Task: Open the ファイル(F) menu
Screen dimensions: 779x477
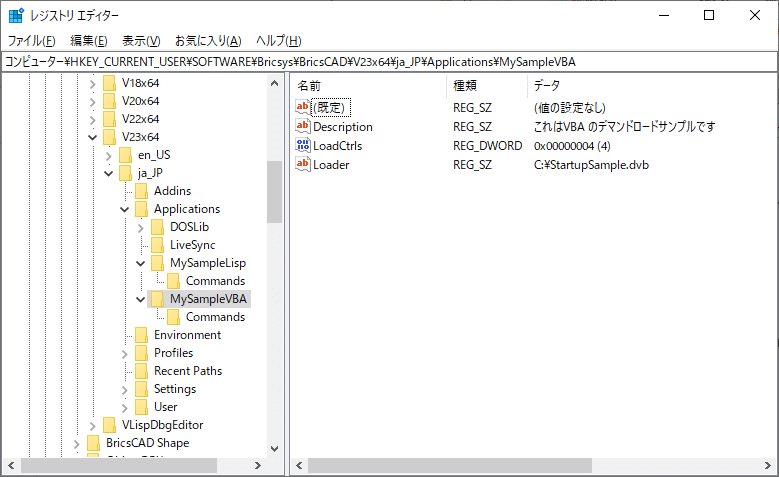Action: 31,41
